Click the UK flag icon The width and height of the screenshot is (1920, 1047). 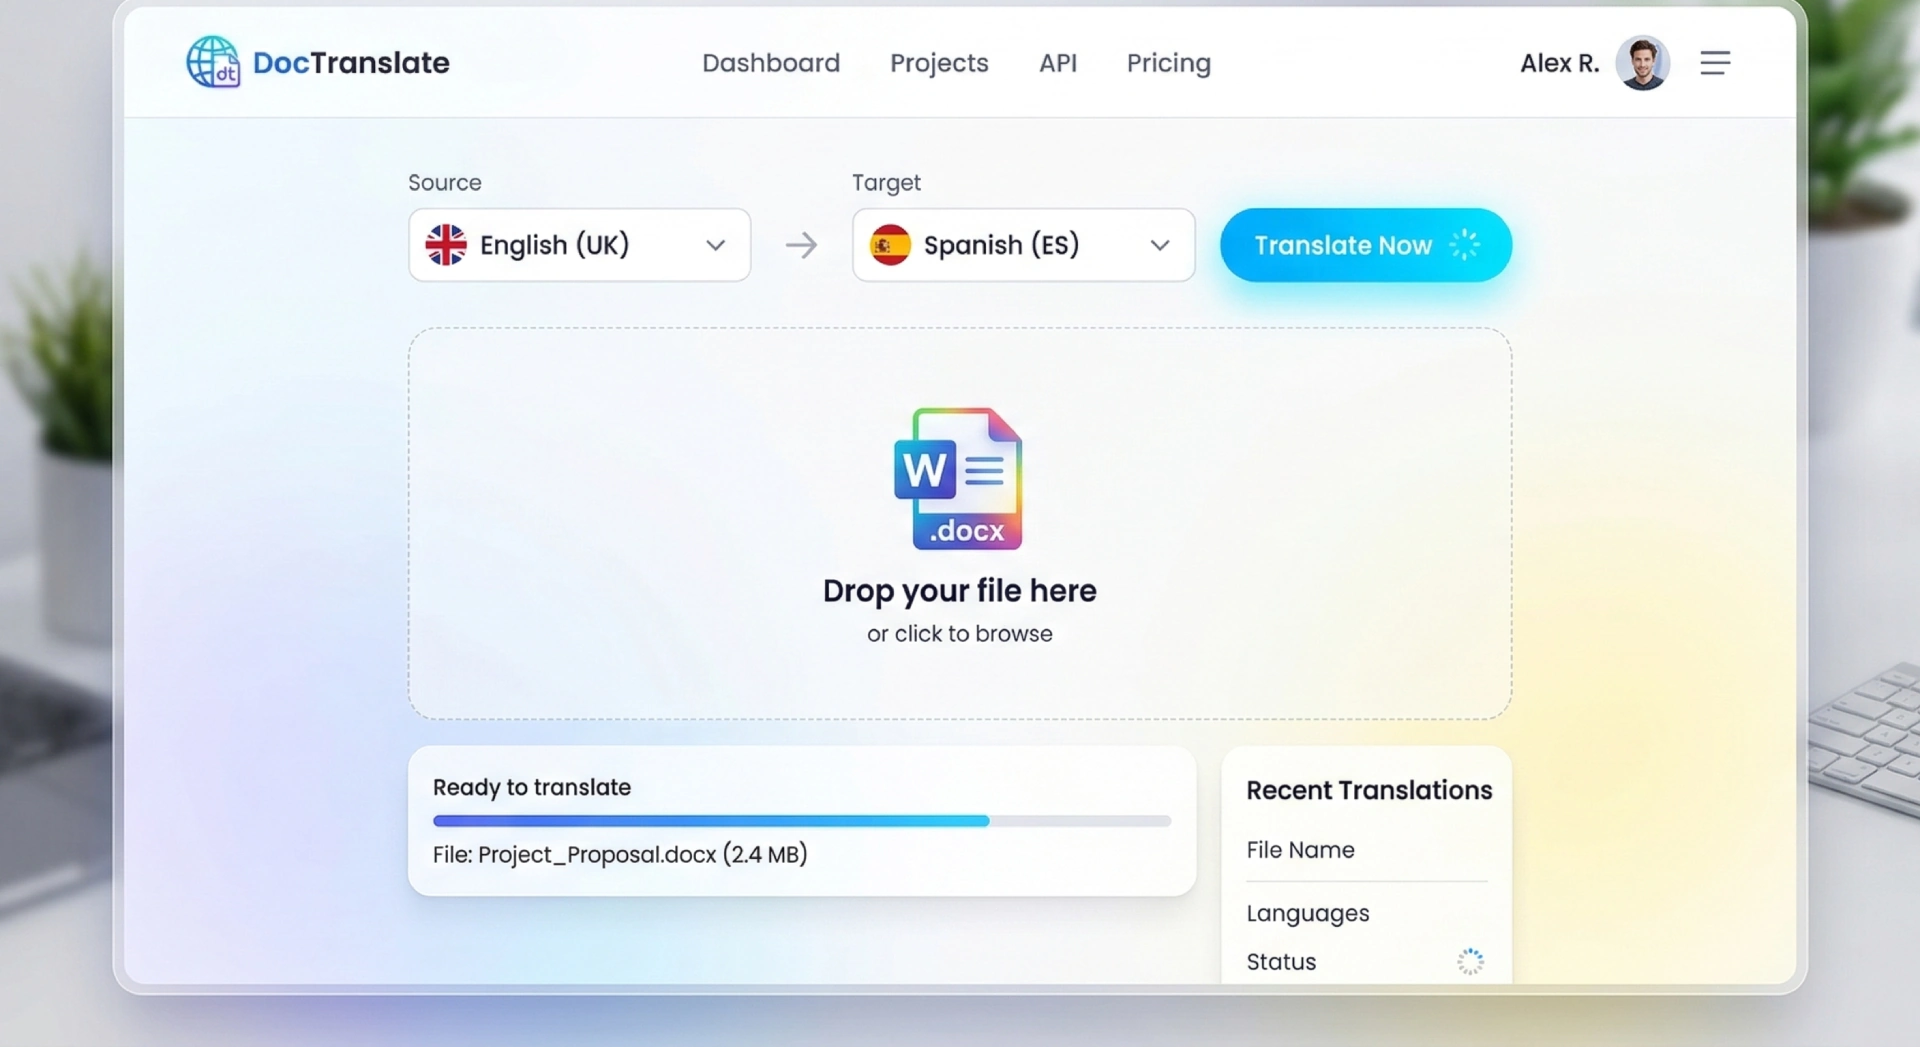pos(446,245)
